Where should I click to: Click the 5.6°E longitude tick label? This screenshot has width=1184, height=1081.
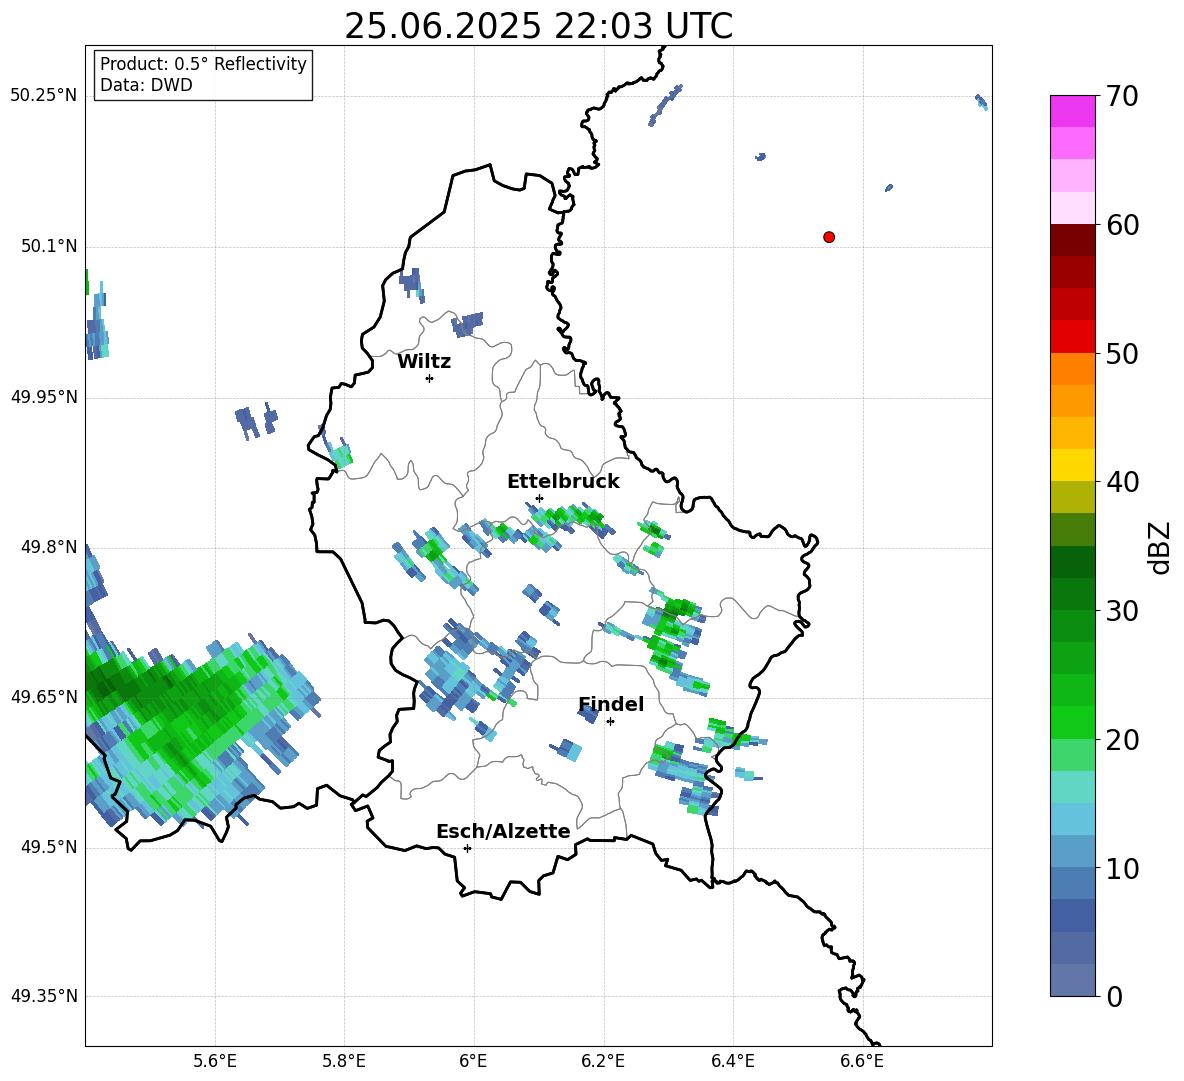click(x=215, y=1061)
